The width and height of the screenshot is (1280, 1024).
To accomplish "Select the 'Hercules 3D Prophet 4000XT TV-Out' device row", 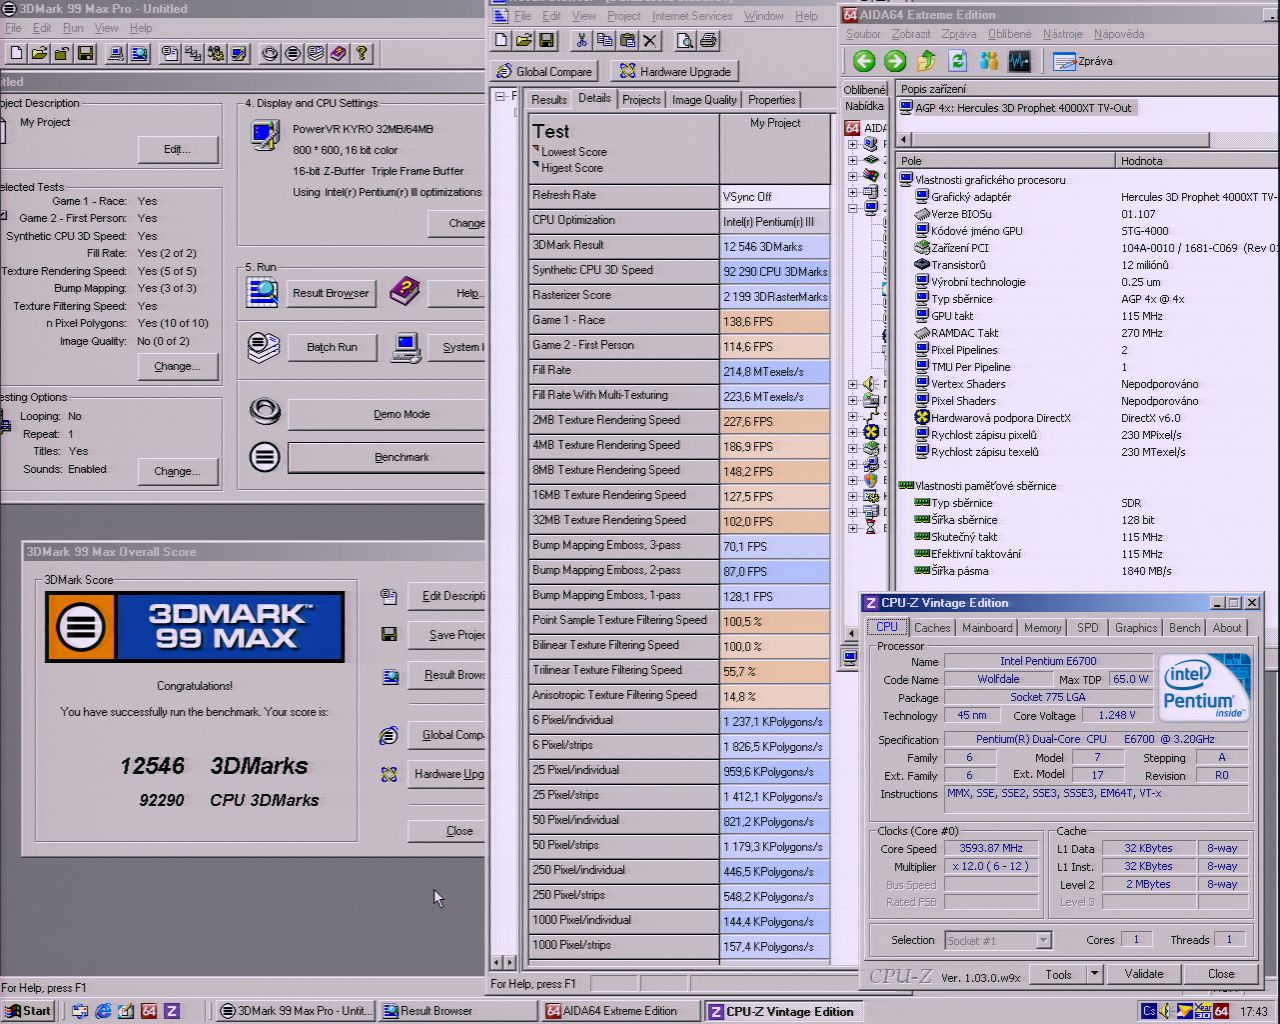I will pyautogui.click(x=1017, y=108).
